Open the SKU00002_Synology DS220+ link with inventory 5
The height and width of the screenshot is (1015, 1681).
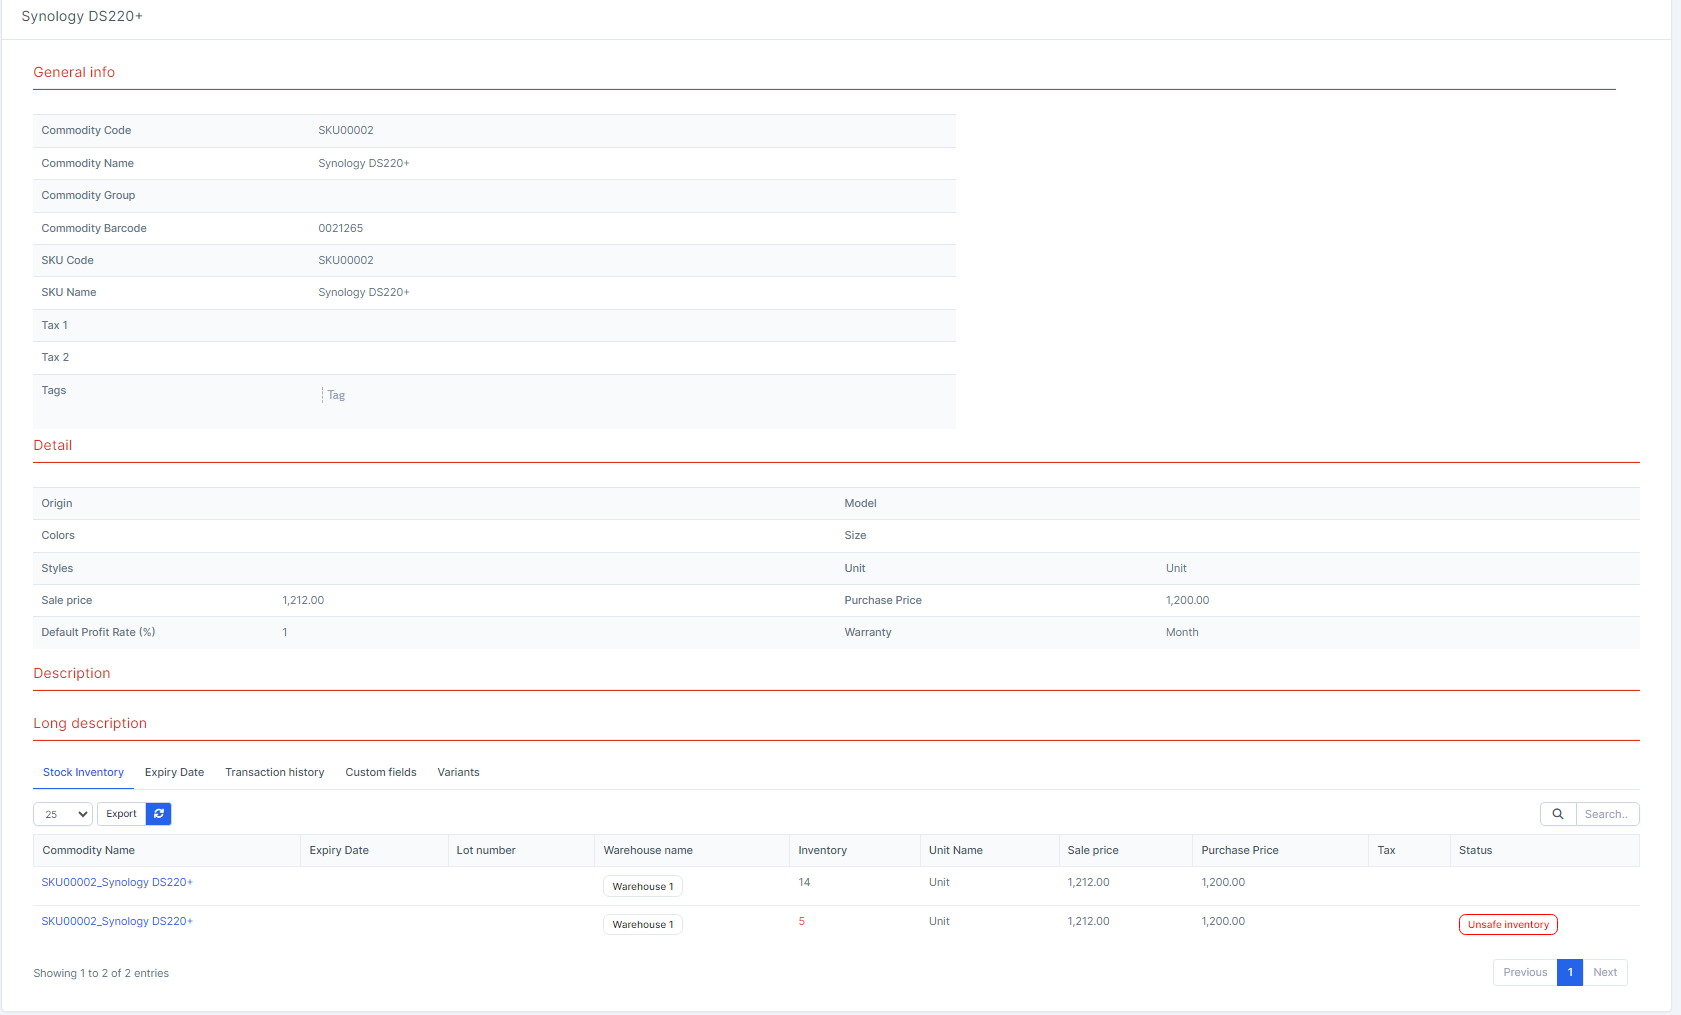click(x=117, y=921)
